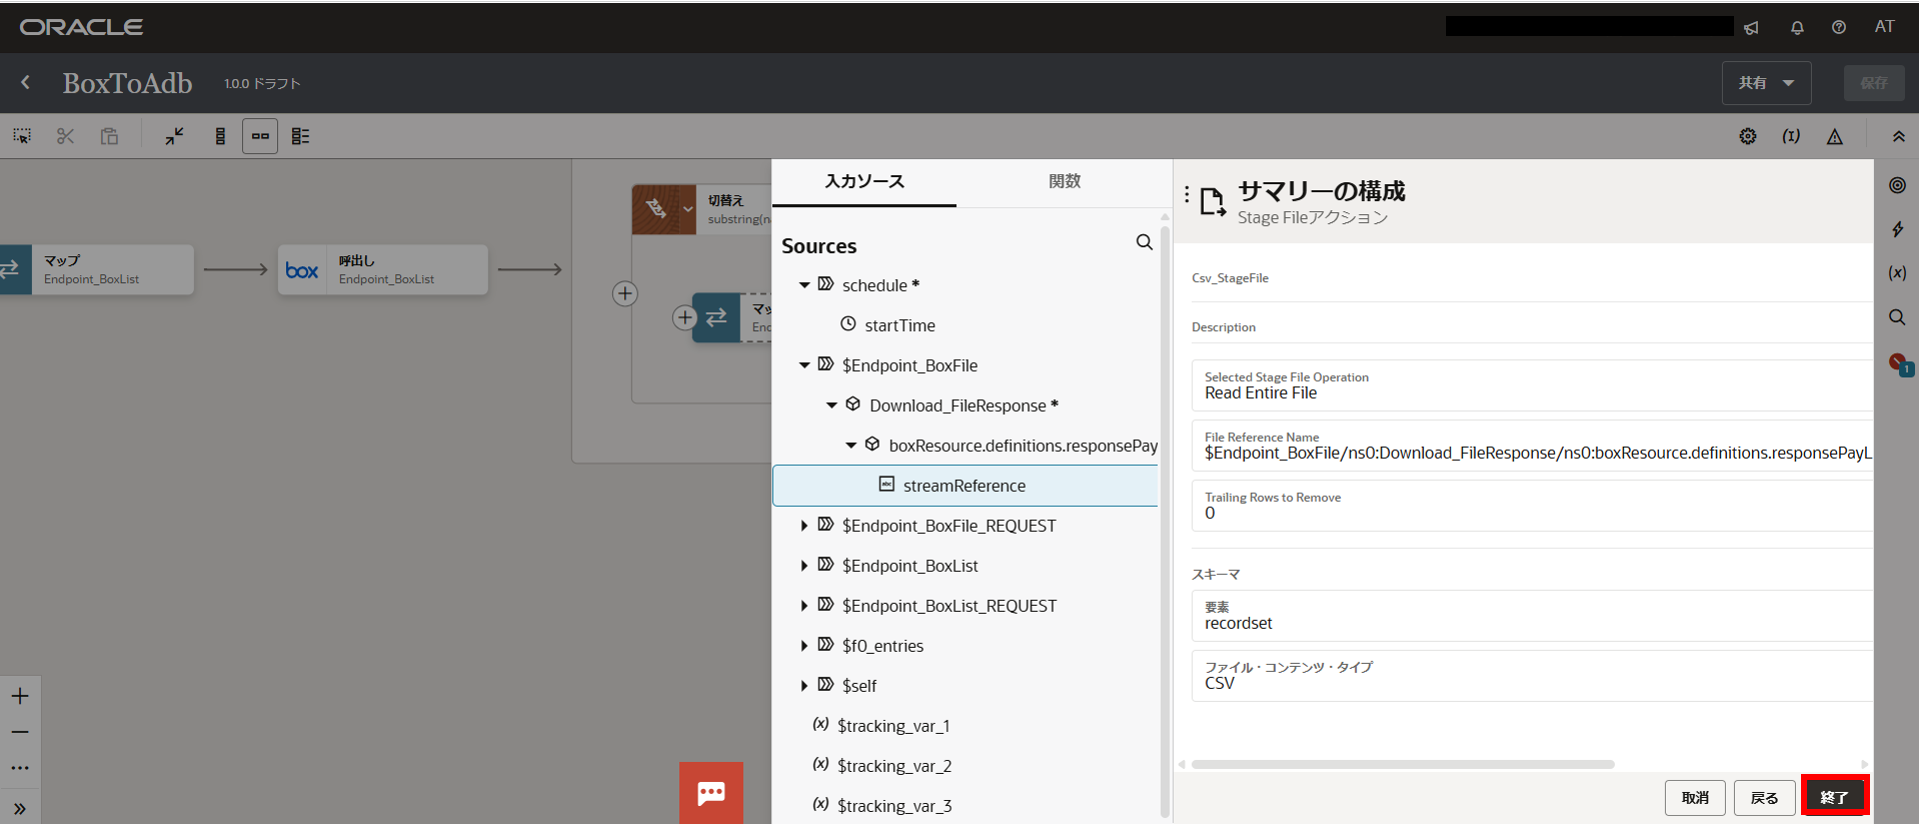The height and width of the screenshot is (826, 1919).
Task: Switch to the 入力ソース tab
Action: [864, 182]
